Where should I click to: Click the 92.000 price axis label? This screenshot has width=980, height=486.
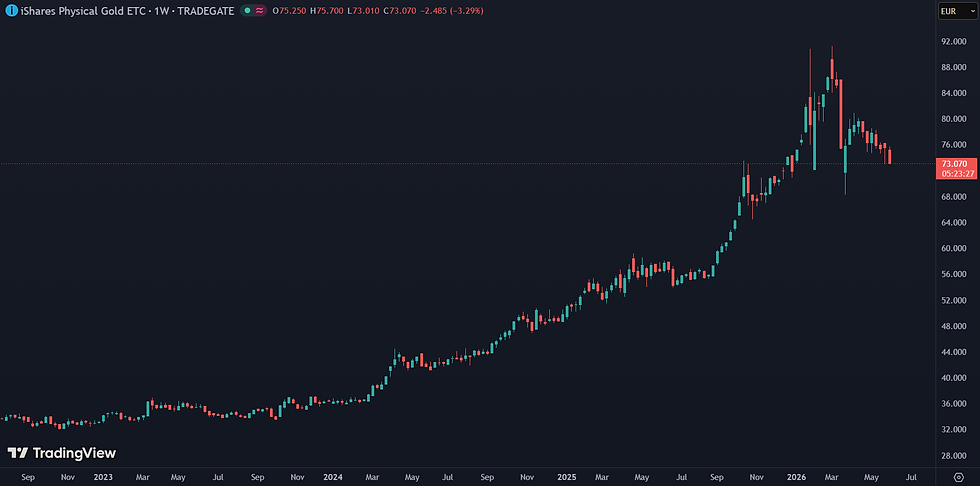tap(954, 41)
